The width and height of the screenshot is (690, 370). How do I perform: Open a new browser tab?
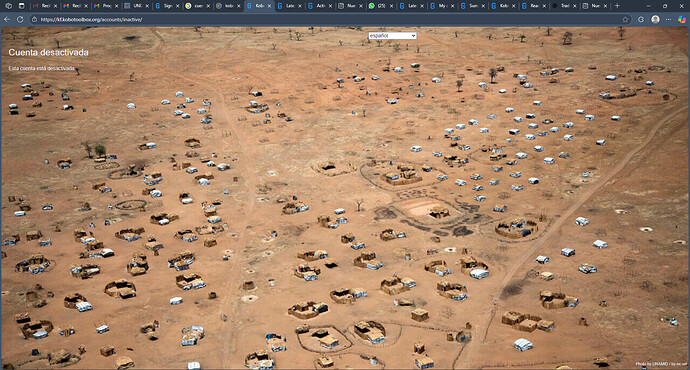[x=617, y=6]
